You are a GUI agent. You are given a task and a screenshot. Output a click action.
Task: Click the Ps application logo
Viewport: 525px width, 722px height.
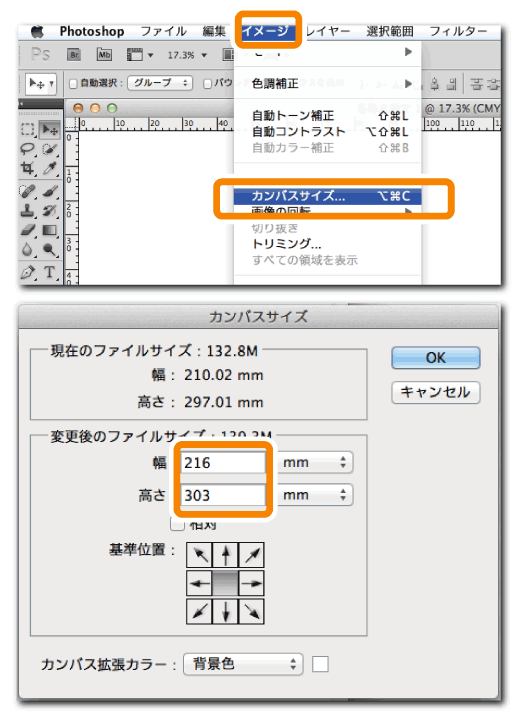pos(40,54)
